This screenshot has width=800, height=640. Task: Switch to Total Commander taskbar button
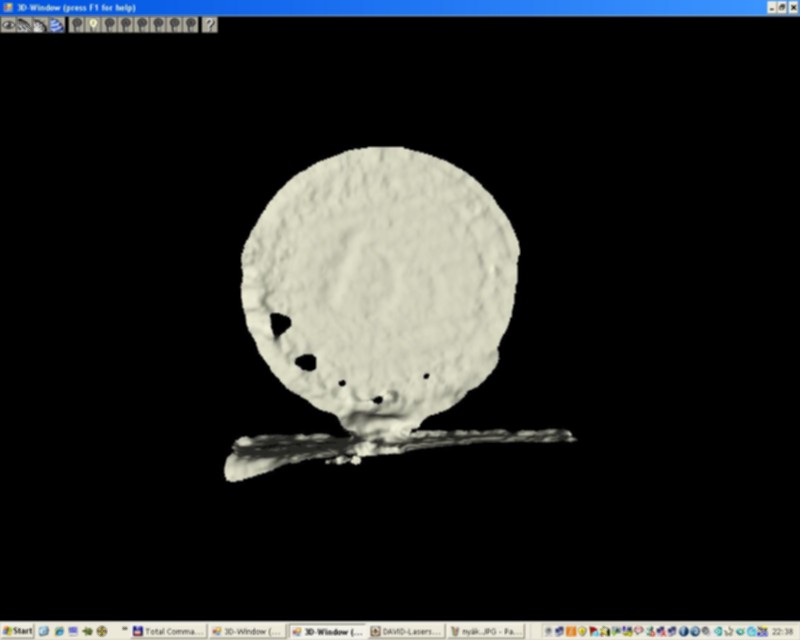point(168,631)
